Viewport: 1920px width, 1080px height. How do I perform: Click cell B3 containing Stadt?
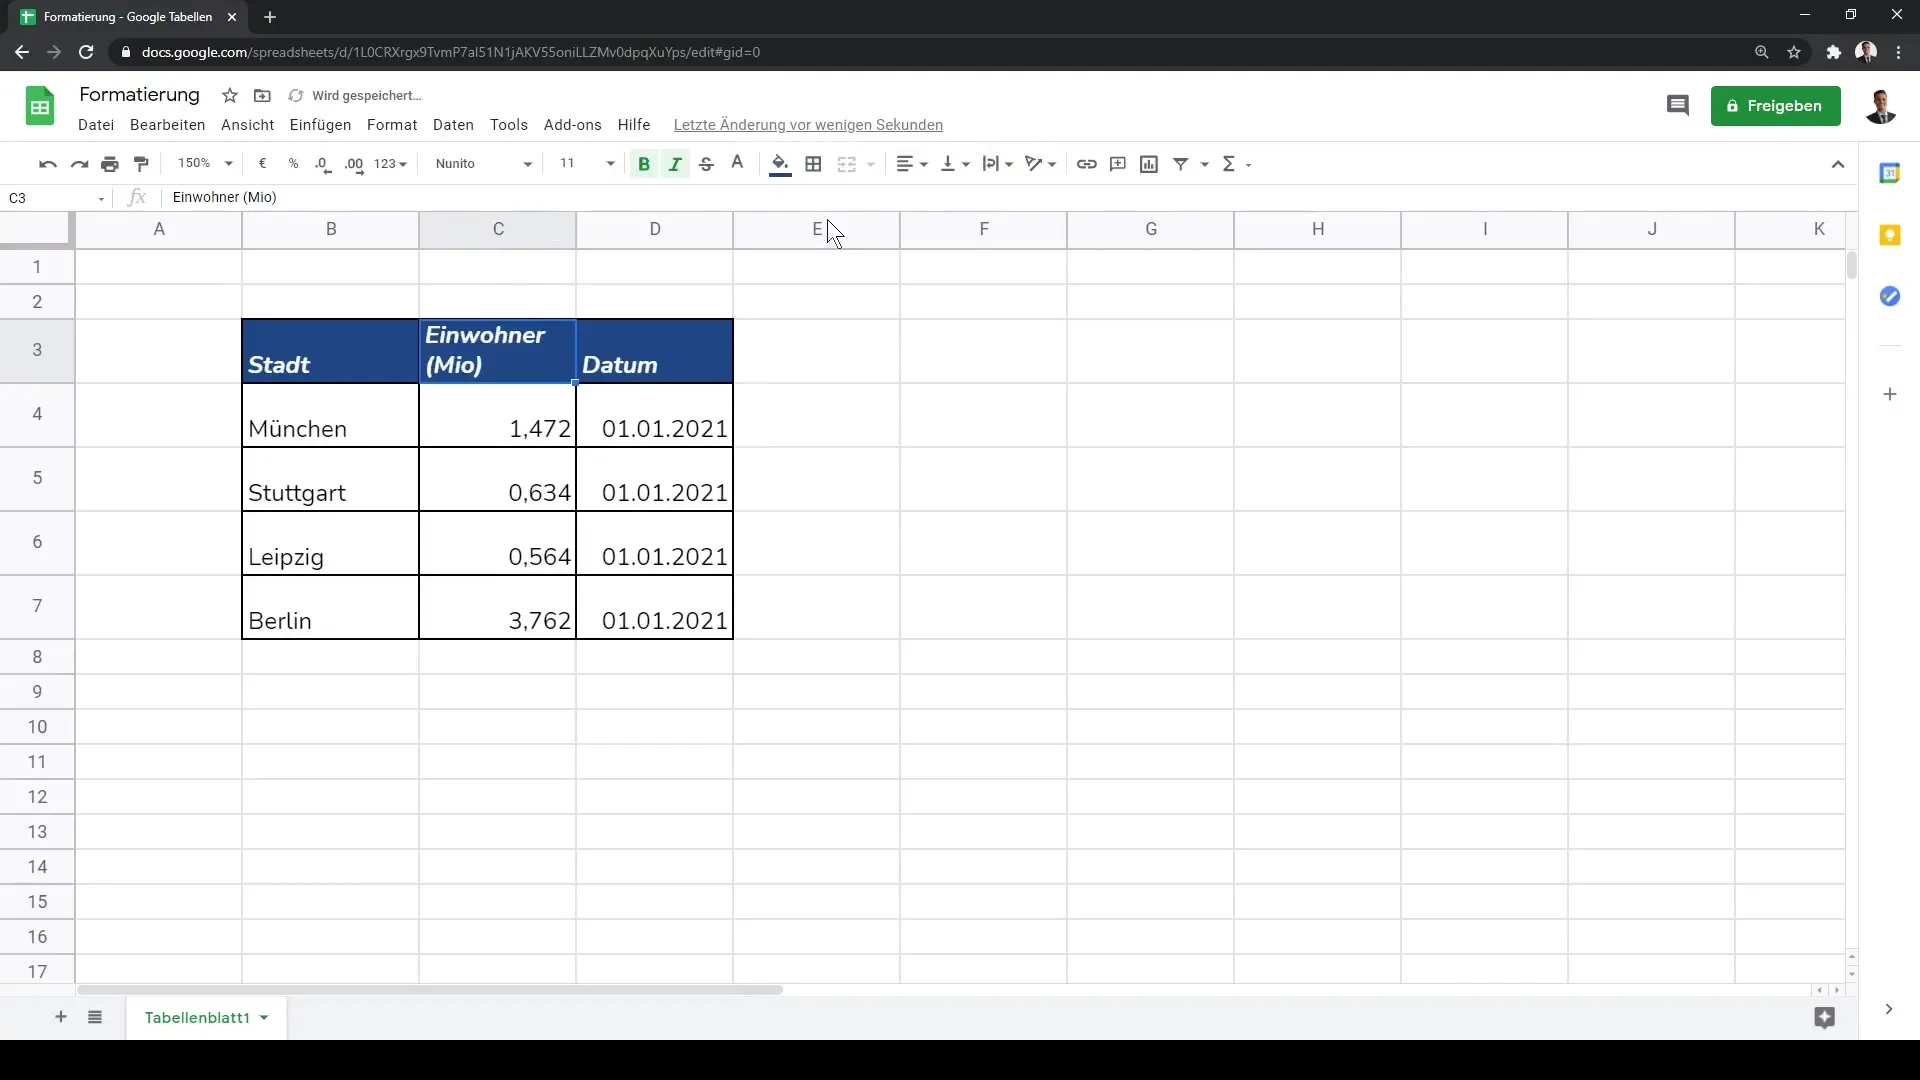click(331, 349)
